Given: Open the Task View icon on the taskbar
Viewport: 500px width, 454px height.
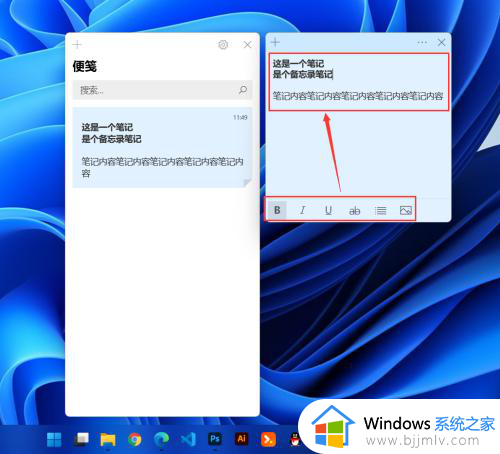Looking at the screenshot, I should coord(81,439).
